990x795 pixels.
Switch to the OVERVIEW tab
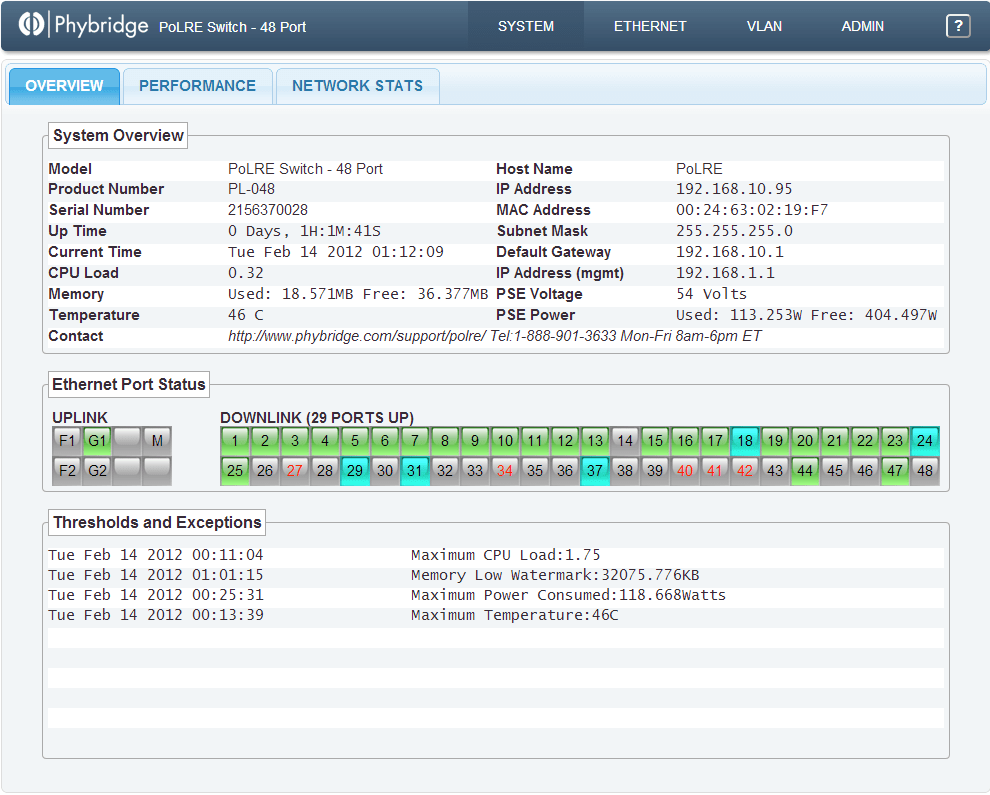coord(64,87)
